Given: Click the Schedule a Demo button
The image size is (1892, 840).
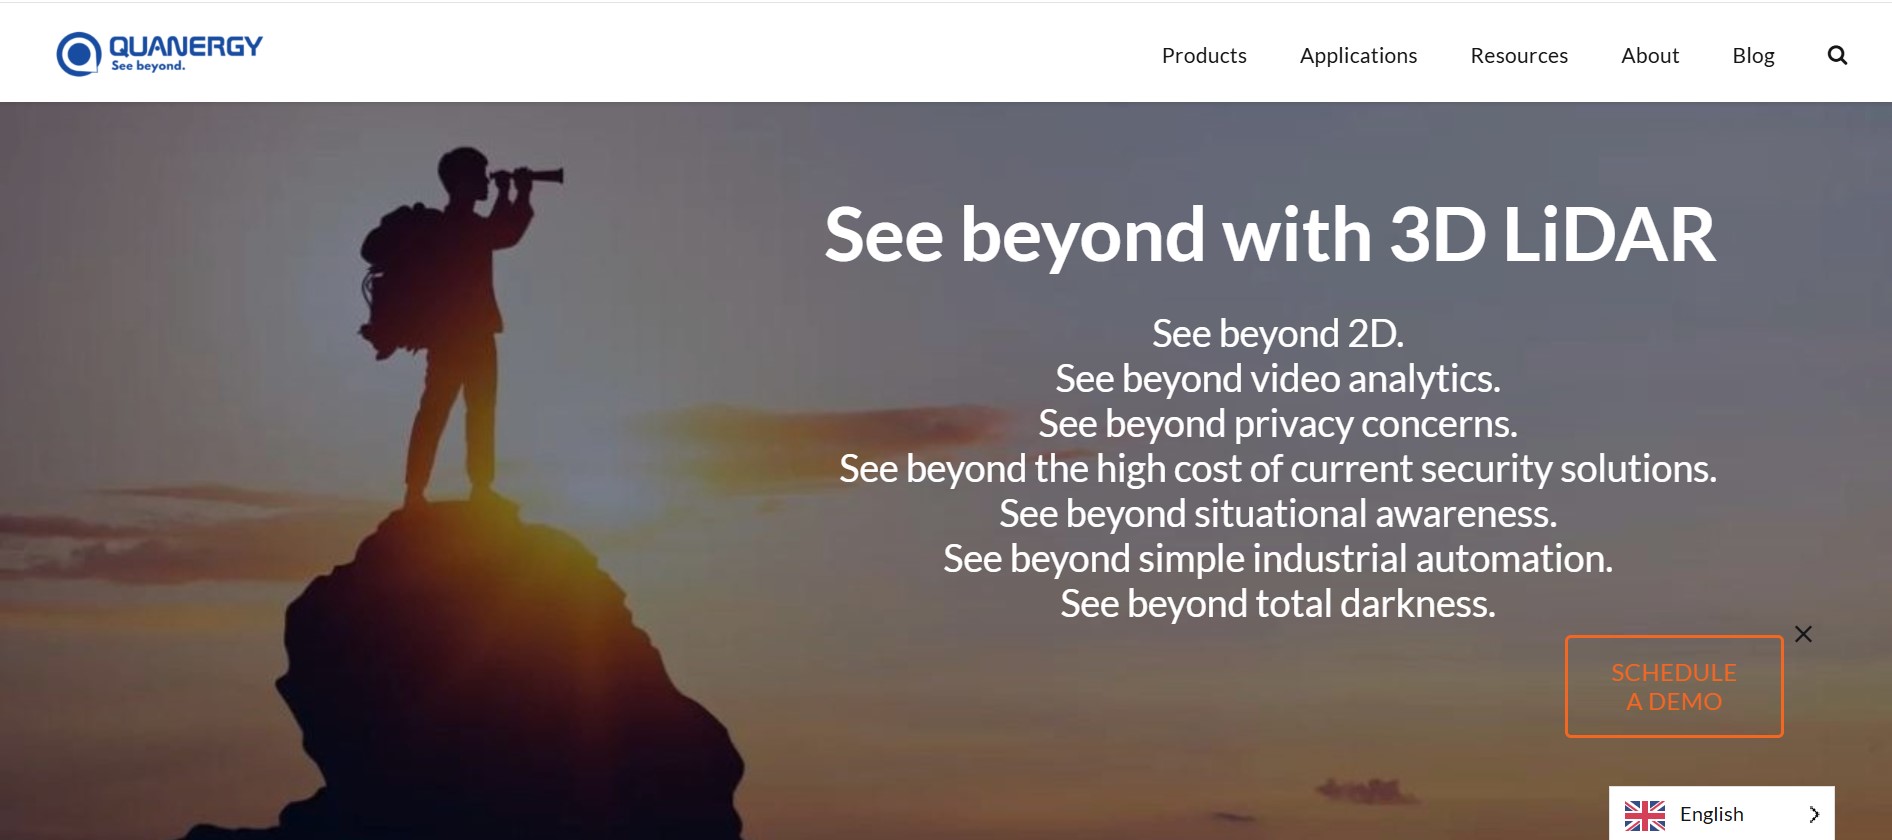Looking at the screenshot, I should (x=1674, y=687).
